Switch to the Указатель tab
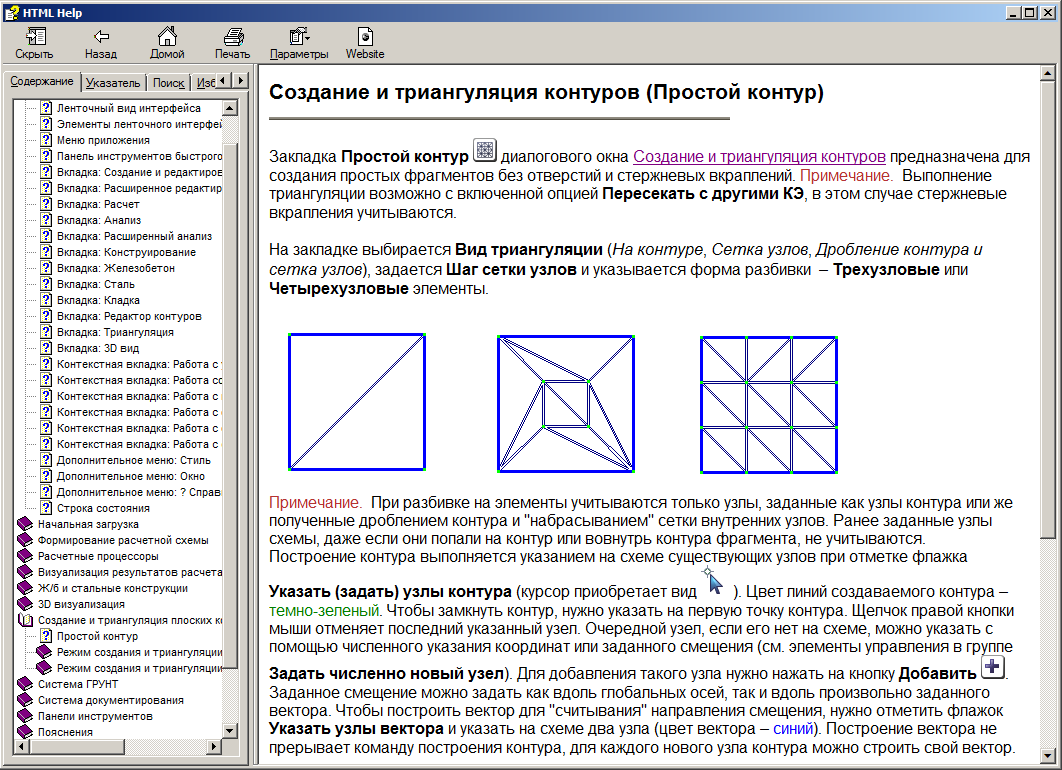This screenshot has height=770, width=1062. (114, 82)
